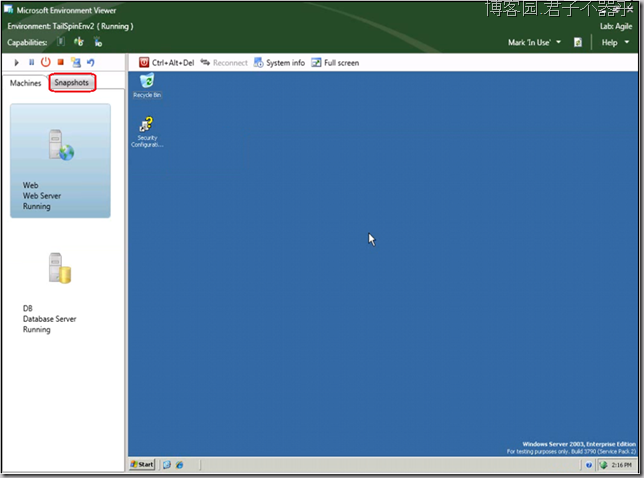Open System info for the machine
Viewport: 644px width, 478px height.
coord(279,62)
